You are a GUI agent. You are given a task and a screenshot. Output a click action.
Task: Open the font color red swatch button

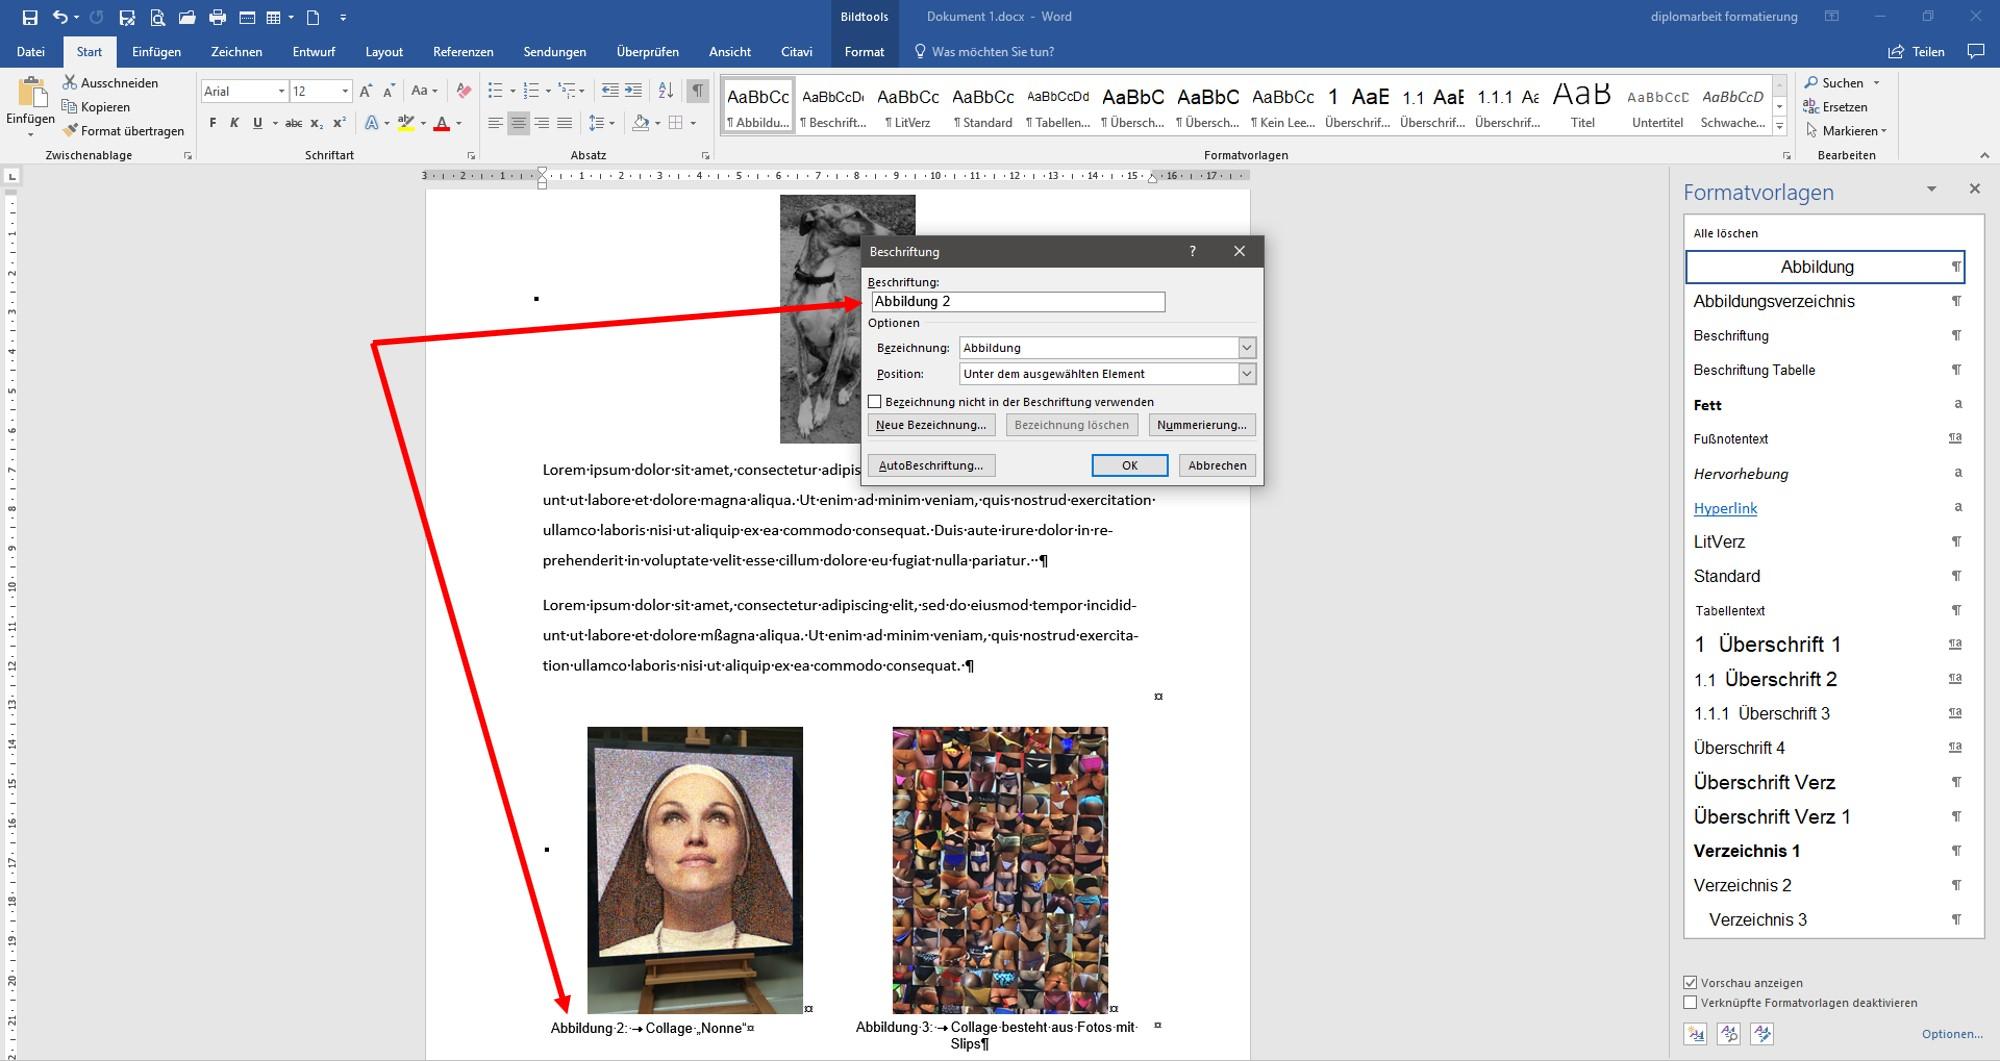[x=442, y=123]
